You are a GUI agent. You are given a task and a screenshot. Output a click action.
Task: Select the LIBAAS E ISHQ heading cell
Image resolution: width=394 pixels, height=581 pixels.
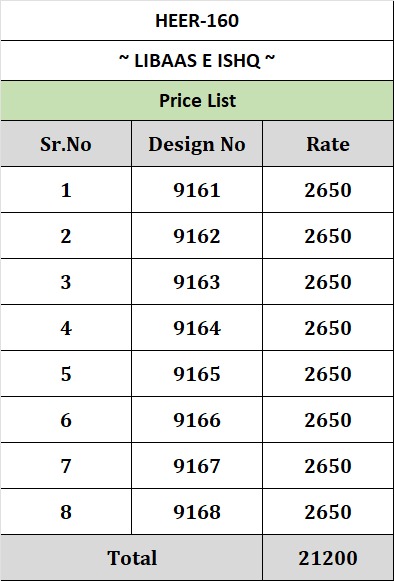click(x=197, y=60)
